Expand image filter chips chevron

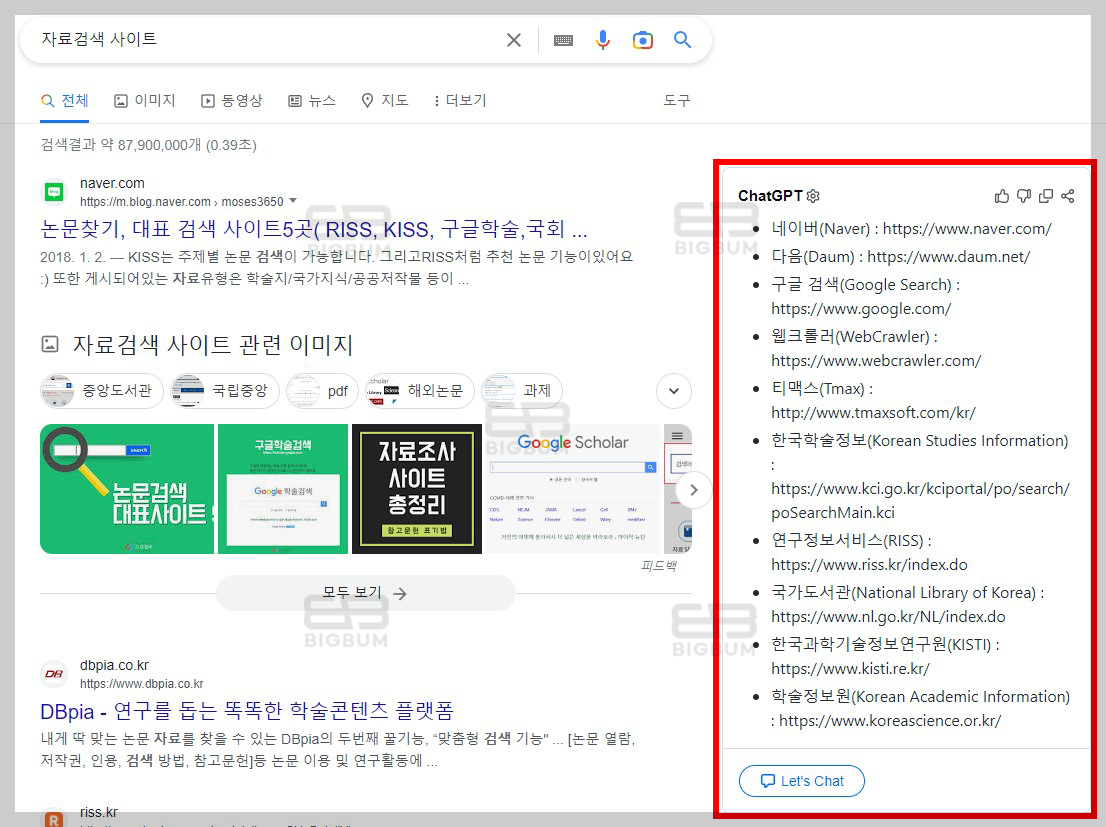pyautogui.click(x=674, y=391)
